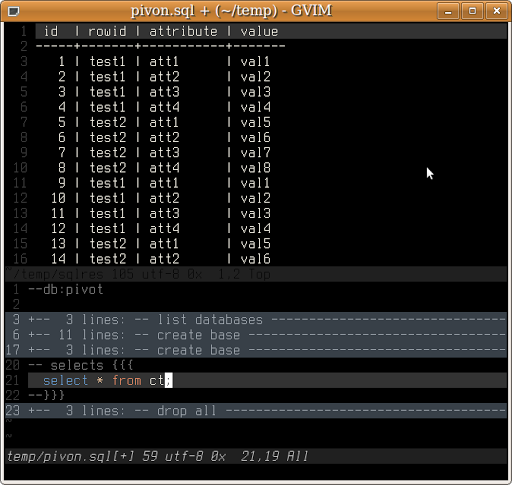The width and height of the screenshot is (512, 485).
Task: Click 'val6' in result row id 14
Action: pos(256,259)
